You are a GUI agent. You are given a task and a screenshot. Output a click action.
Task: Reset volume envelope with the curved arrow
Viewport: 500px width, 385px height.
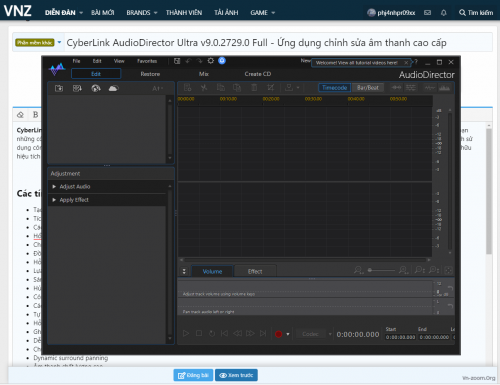[450, 288]
